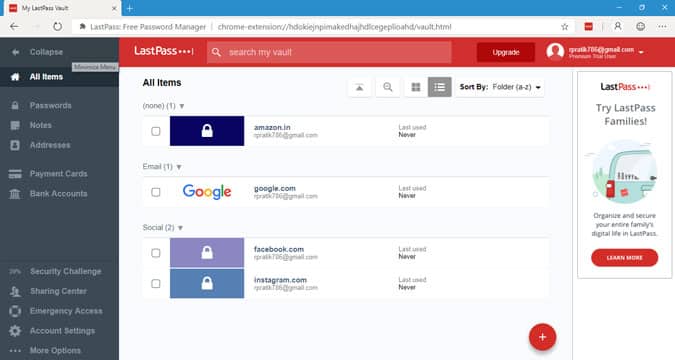Close the My LastPass Vault tab

[114, 8]
